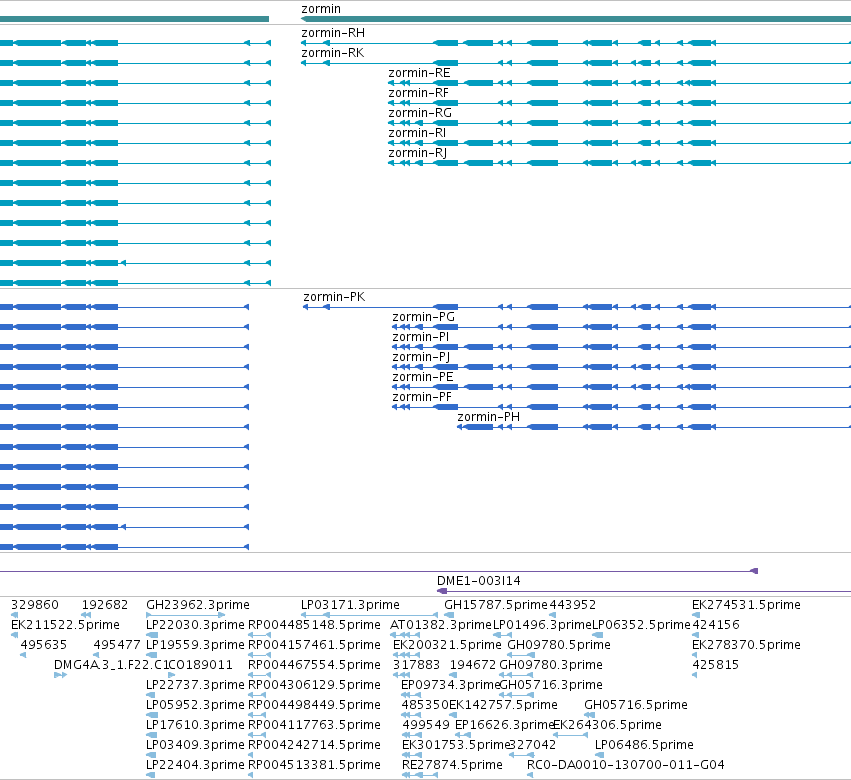Select the zormin-RK transcript label
851x780 pixels.
[333, 53]
